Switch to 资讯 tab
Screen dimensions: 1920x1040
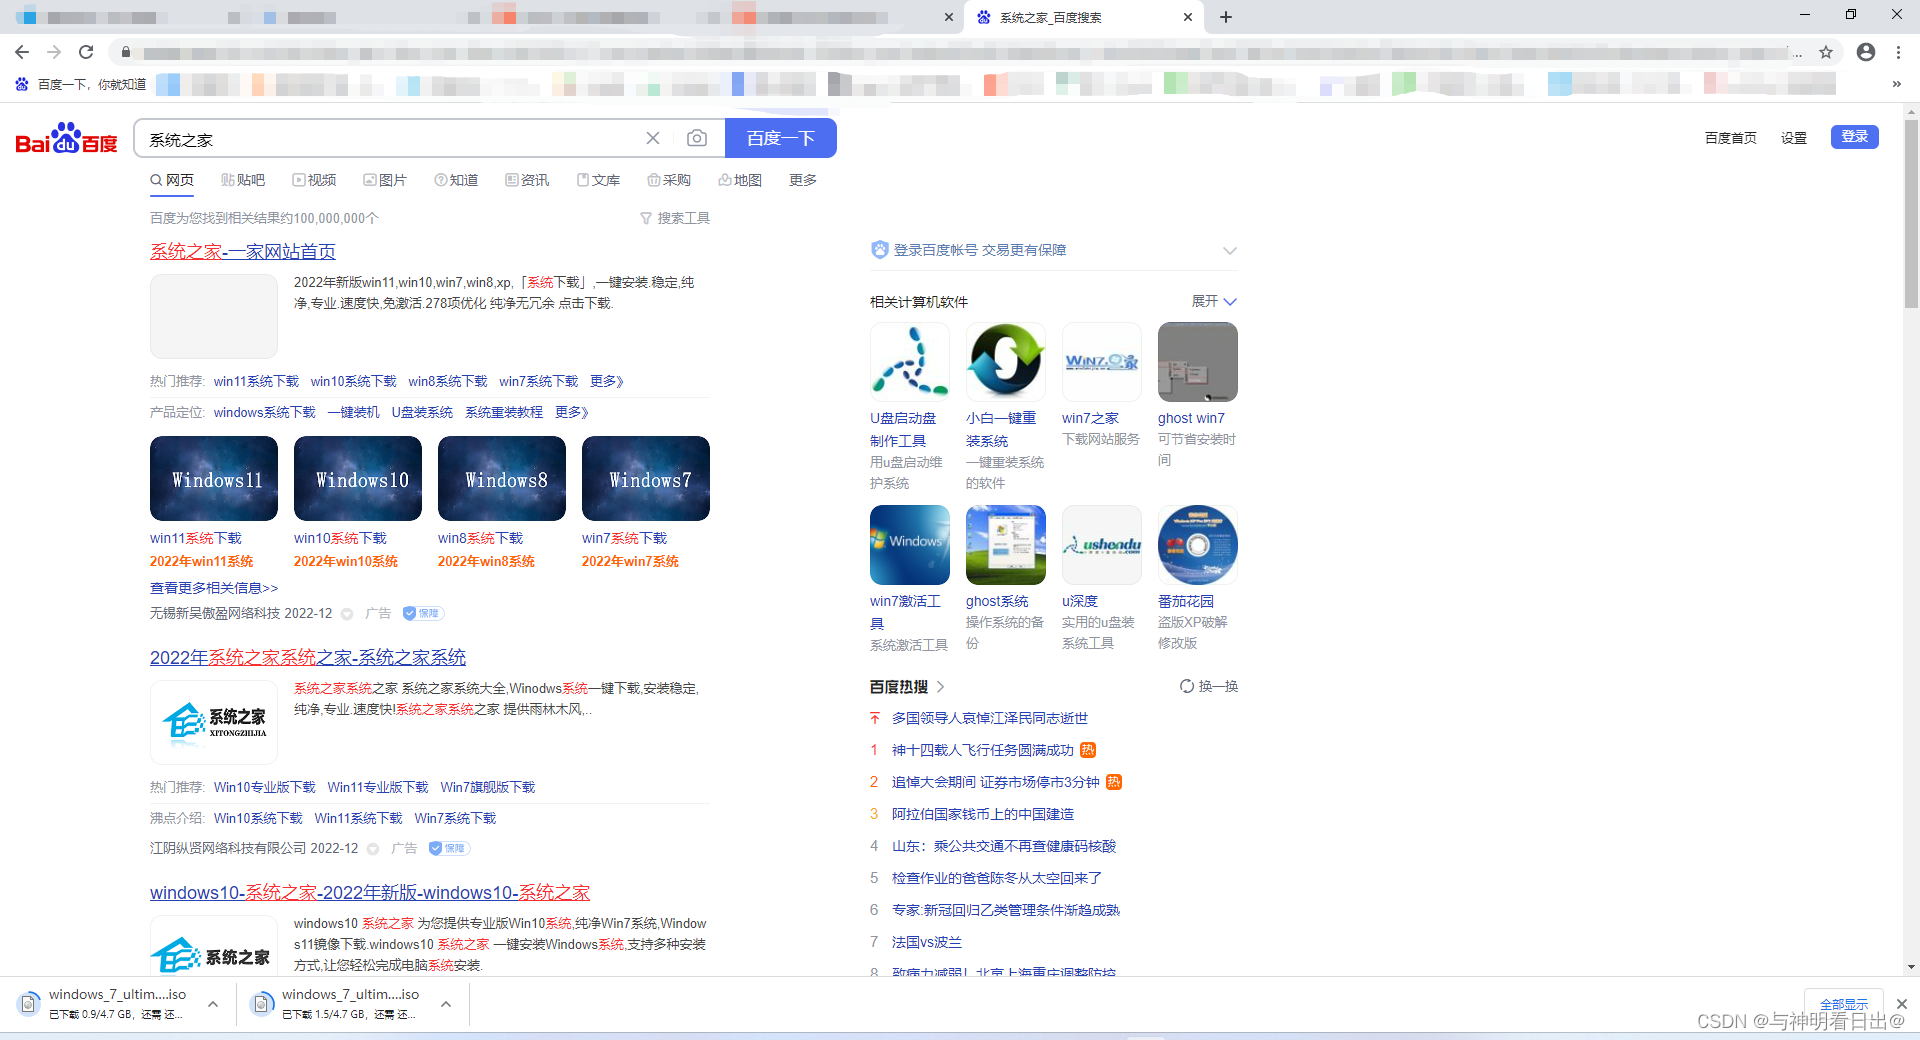(x=527, y=180)
